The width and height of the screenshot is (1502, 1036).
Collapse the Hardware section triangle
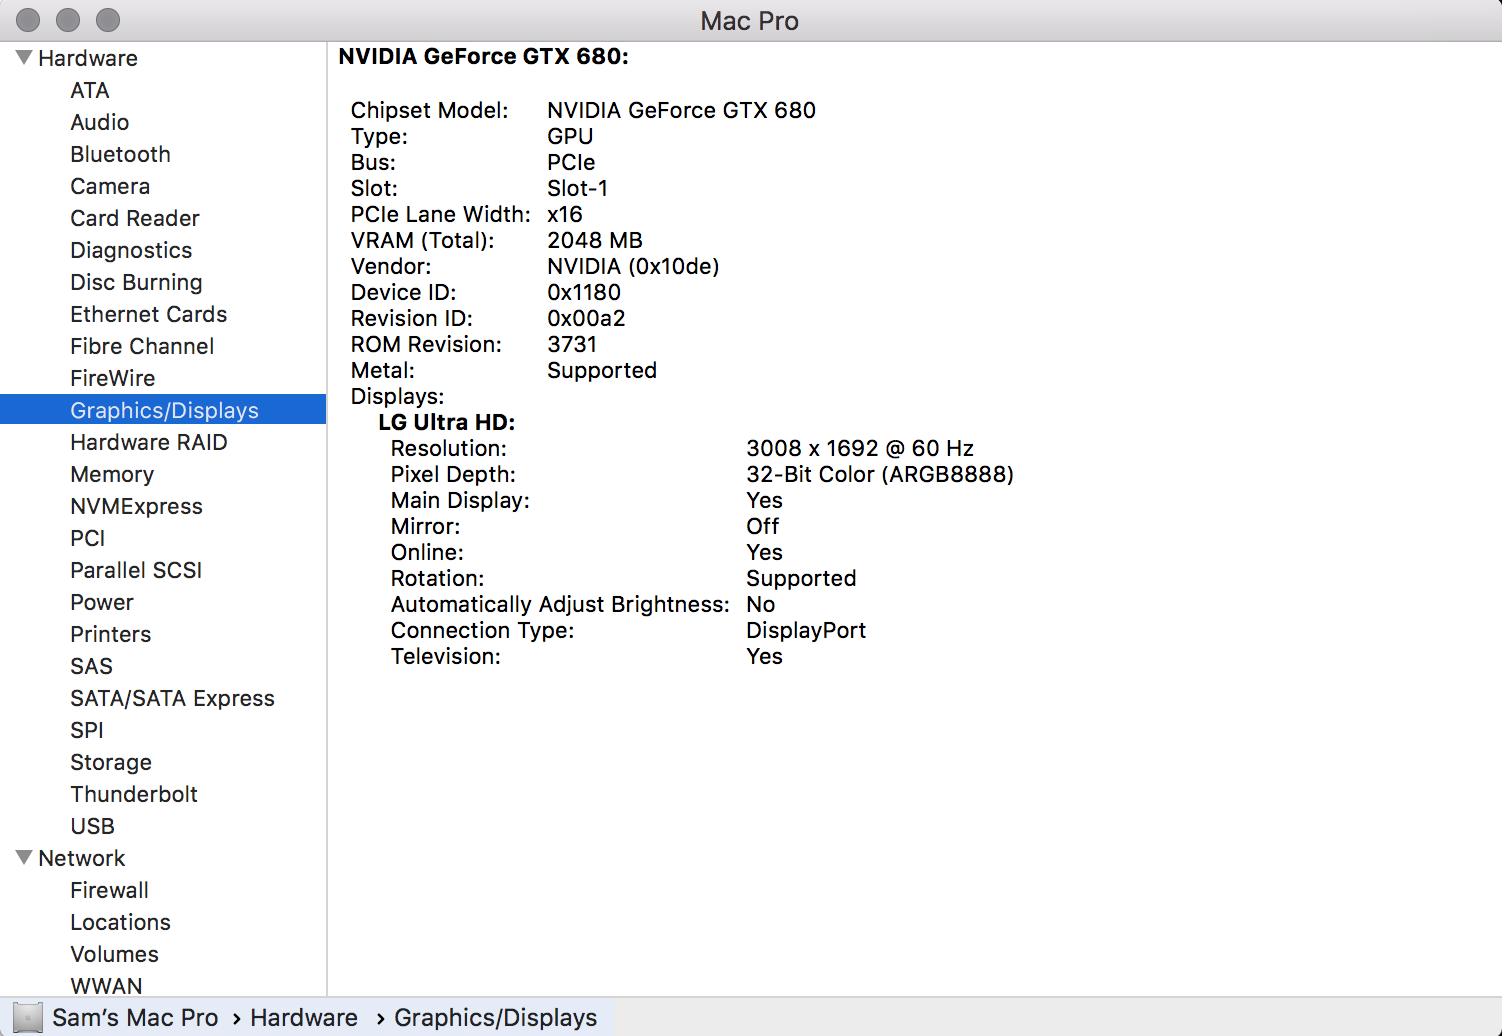[22, 57]
